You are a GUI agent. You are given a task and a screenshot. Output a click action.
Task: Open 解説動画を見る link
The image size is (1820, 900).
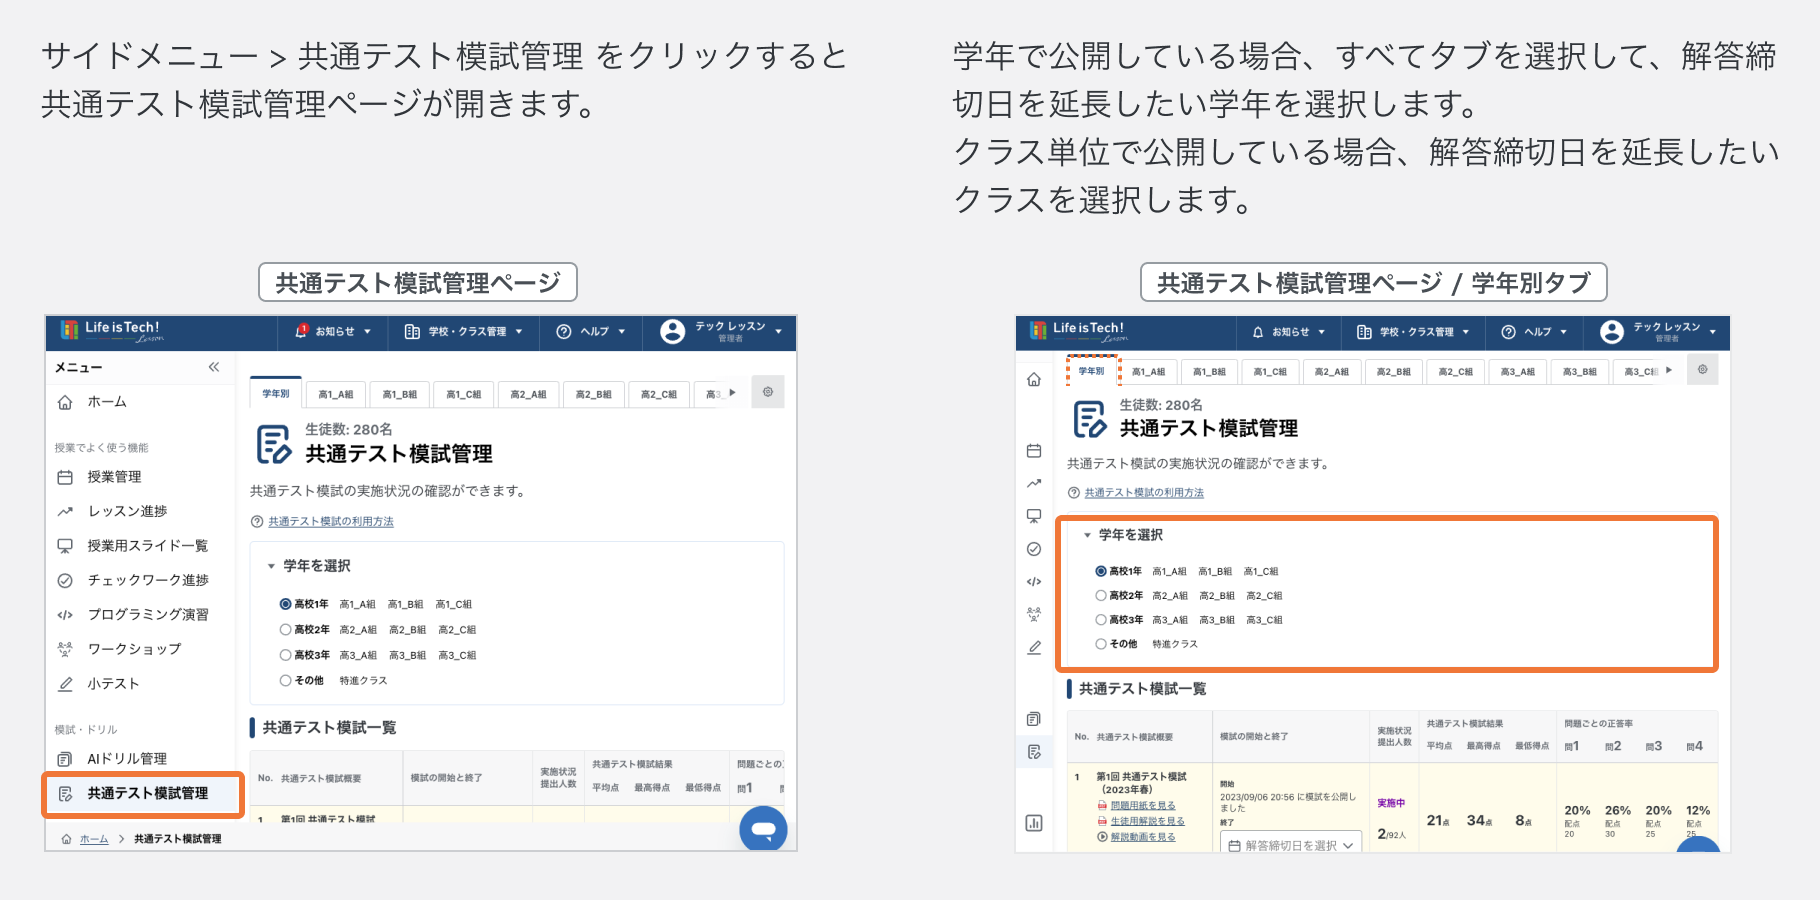tap(1143, 837)
